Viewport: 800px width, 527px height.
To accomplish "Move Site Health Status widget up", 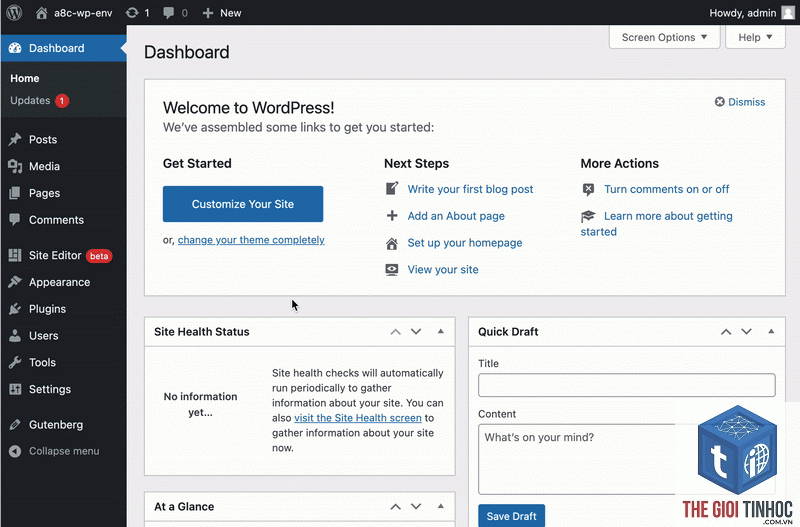I will pos(395,332).
